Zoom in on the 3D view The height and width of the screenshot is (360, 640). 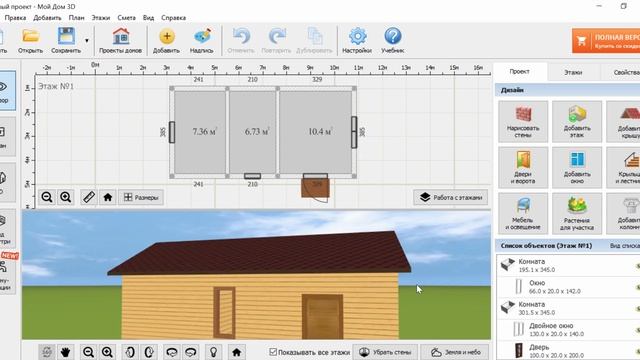coord(107,352)
